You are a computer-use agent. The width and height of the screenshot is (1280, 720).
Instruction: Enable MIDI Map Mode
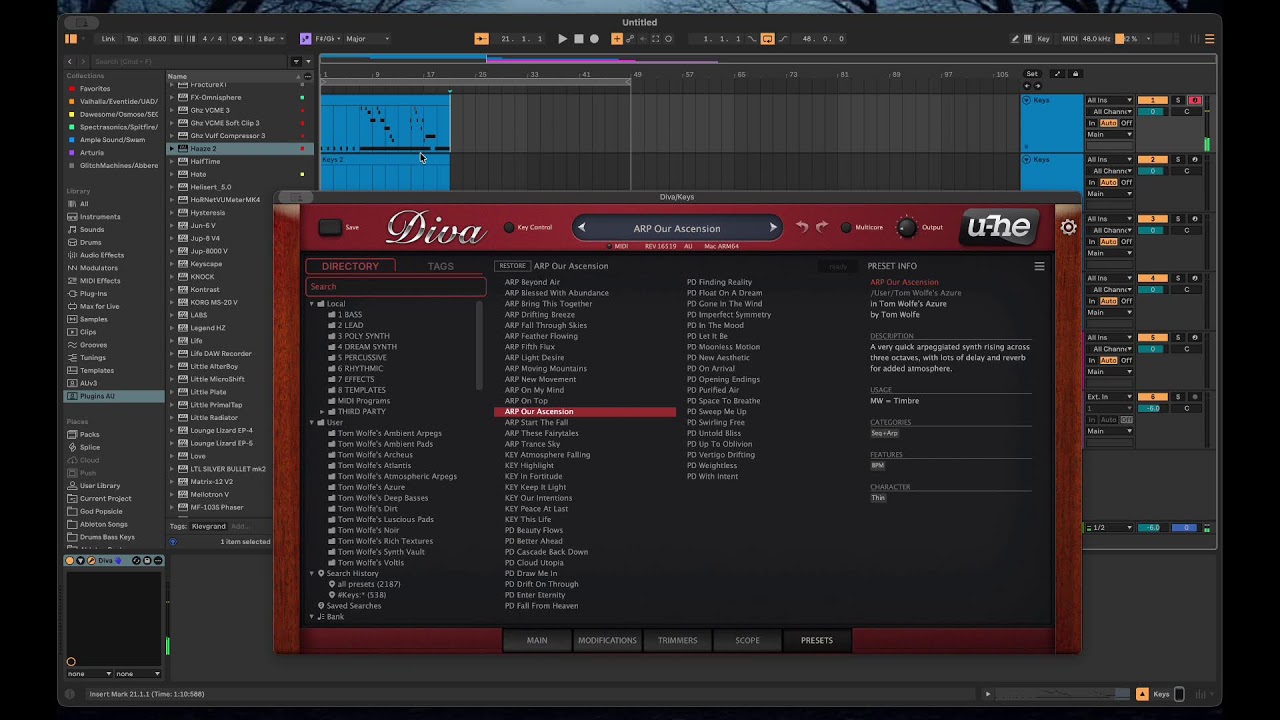pos(1070,39)
